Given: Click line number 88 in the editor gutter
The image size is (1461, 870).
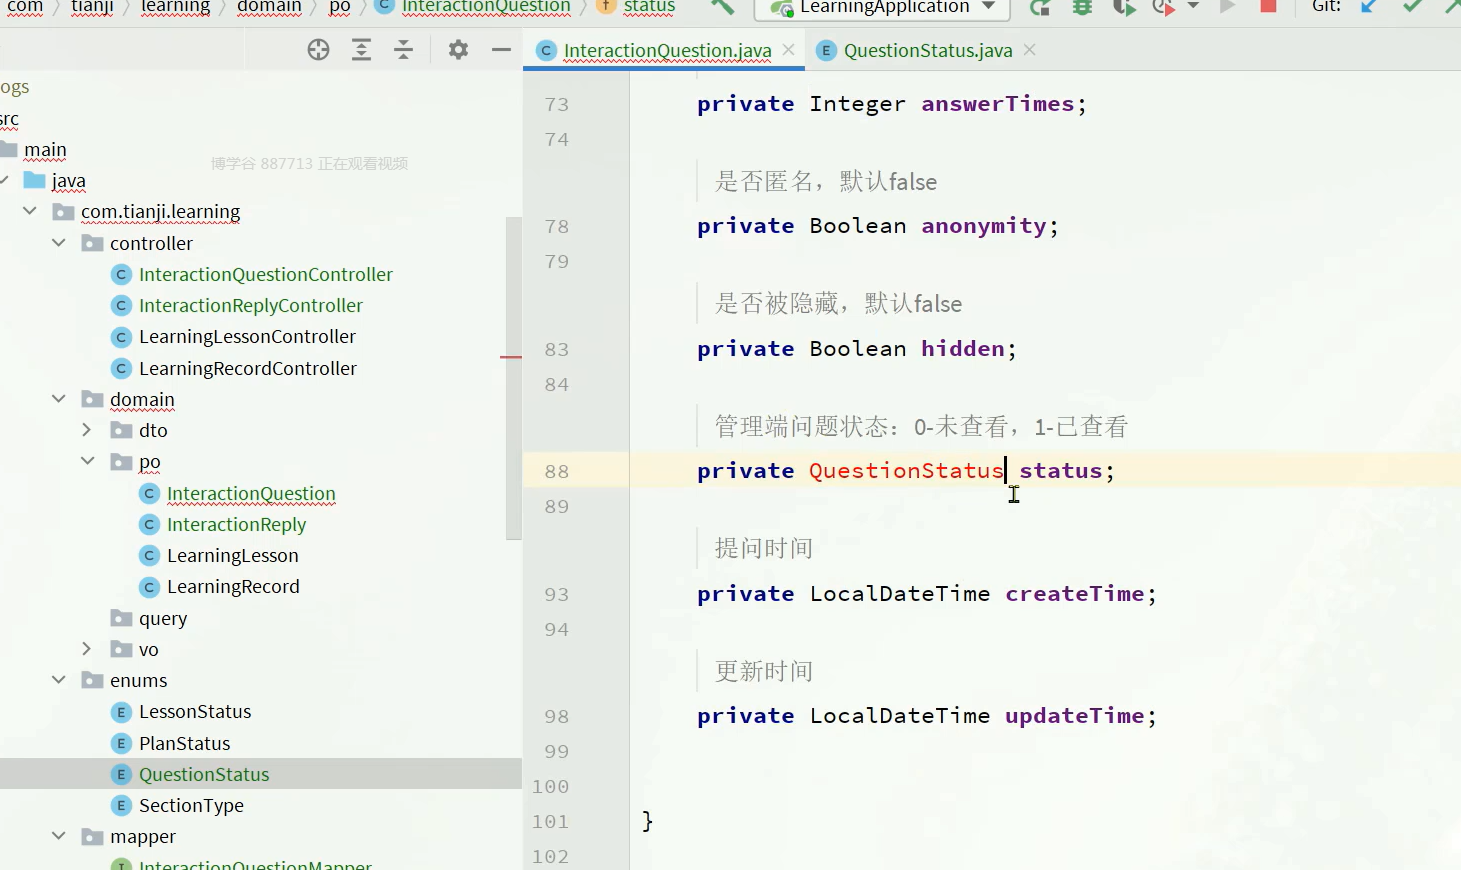Looking at the screenshot, I should [x=556, y=471].
